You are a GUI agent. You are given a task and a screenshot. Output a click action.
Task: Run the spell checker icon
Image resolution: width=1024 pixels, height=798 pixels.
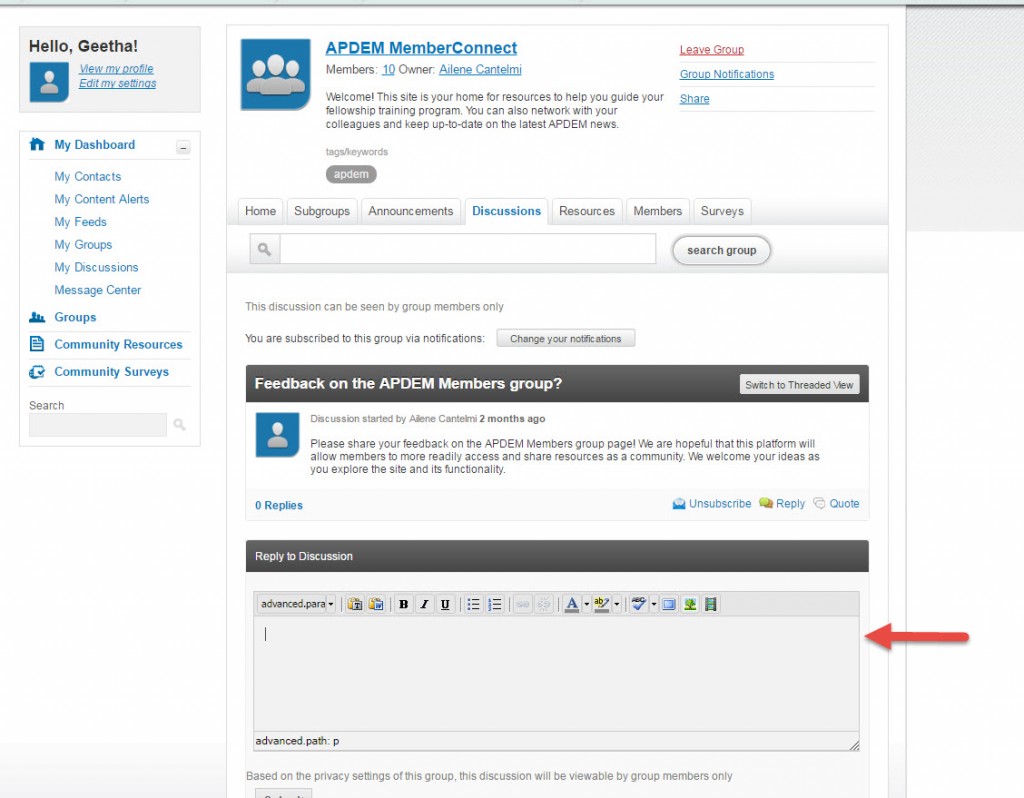click(639, 604)
